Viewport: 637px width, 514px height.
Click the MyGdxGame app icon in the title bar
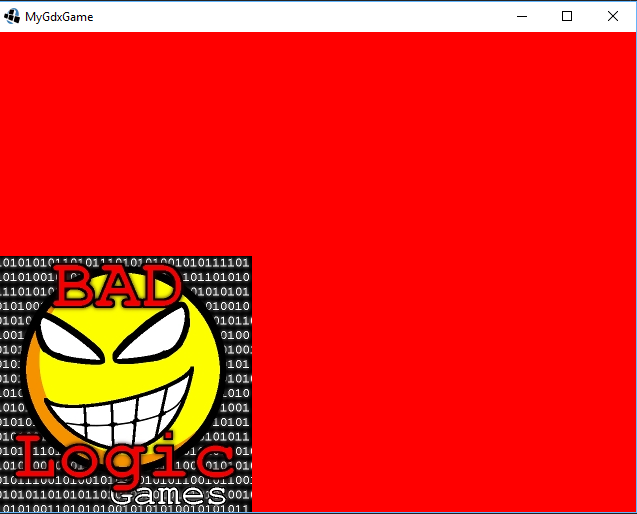[12, 17]
